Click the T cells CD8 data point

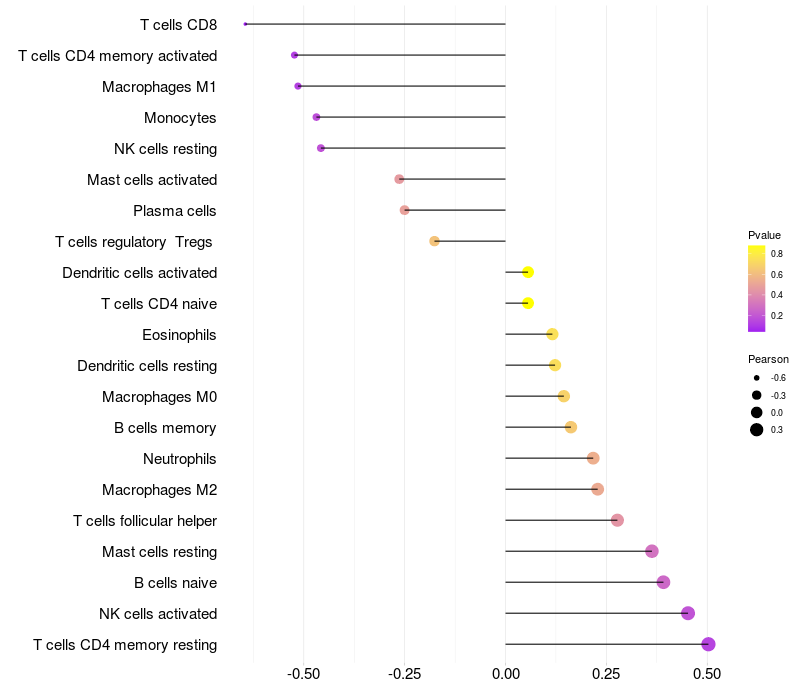[245, 24]
